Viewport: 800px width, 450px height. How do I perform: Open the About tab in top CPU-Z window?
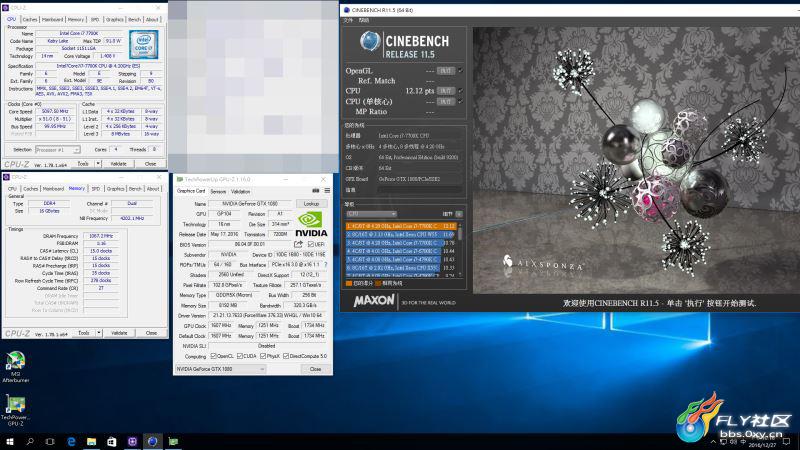click(x=152, y=19)
